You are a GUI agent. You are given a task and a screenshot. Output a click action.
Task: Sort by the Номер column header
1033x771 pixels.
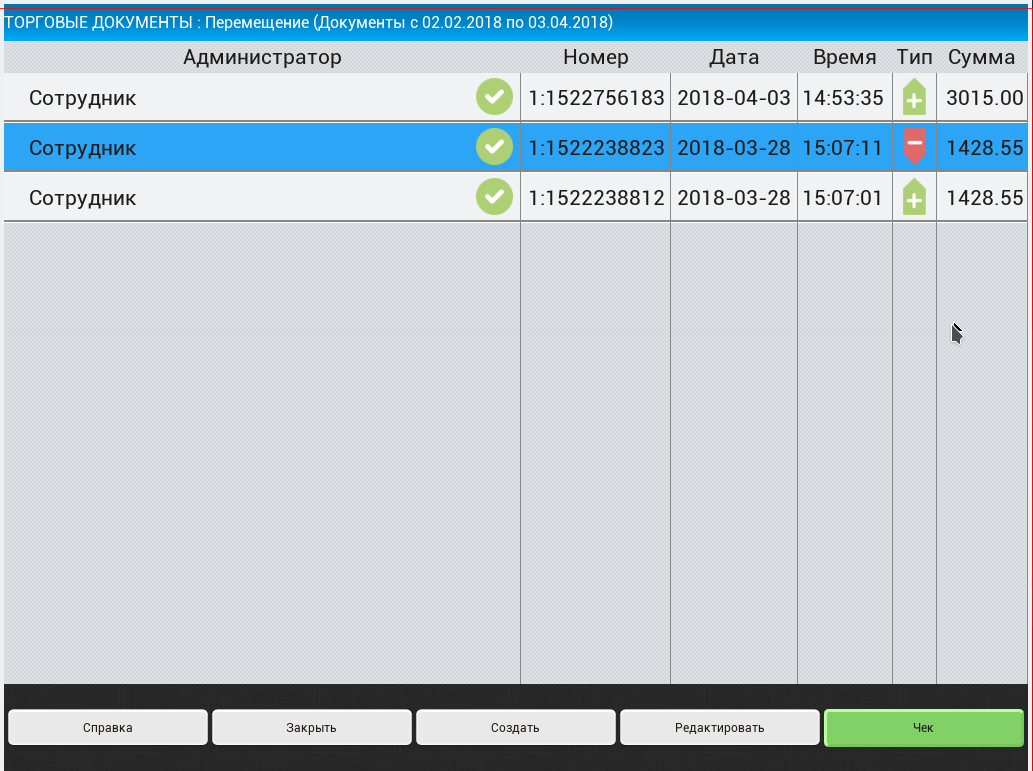pos(596,57)
